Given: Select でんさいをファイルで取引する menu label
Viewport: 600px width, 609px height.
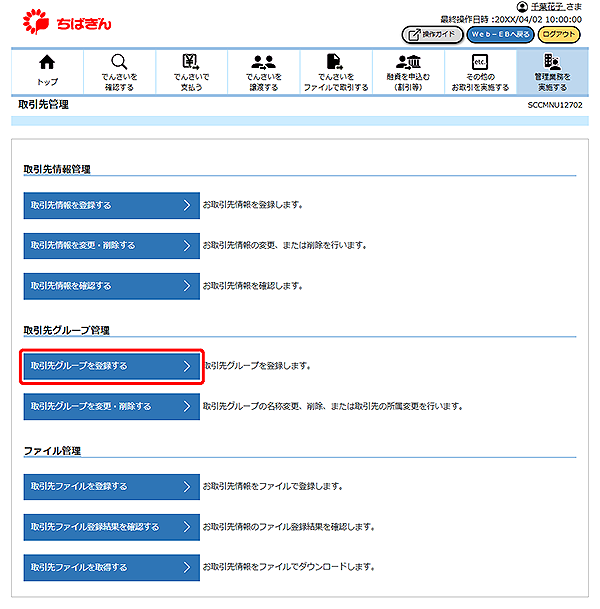Looking at the screenshot, I should click(336, 82).
